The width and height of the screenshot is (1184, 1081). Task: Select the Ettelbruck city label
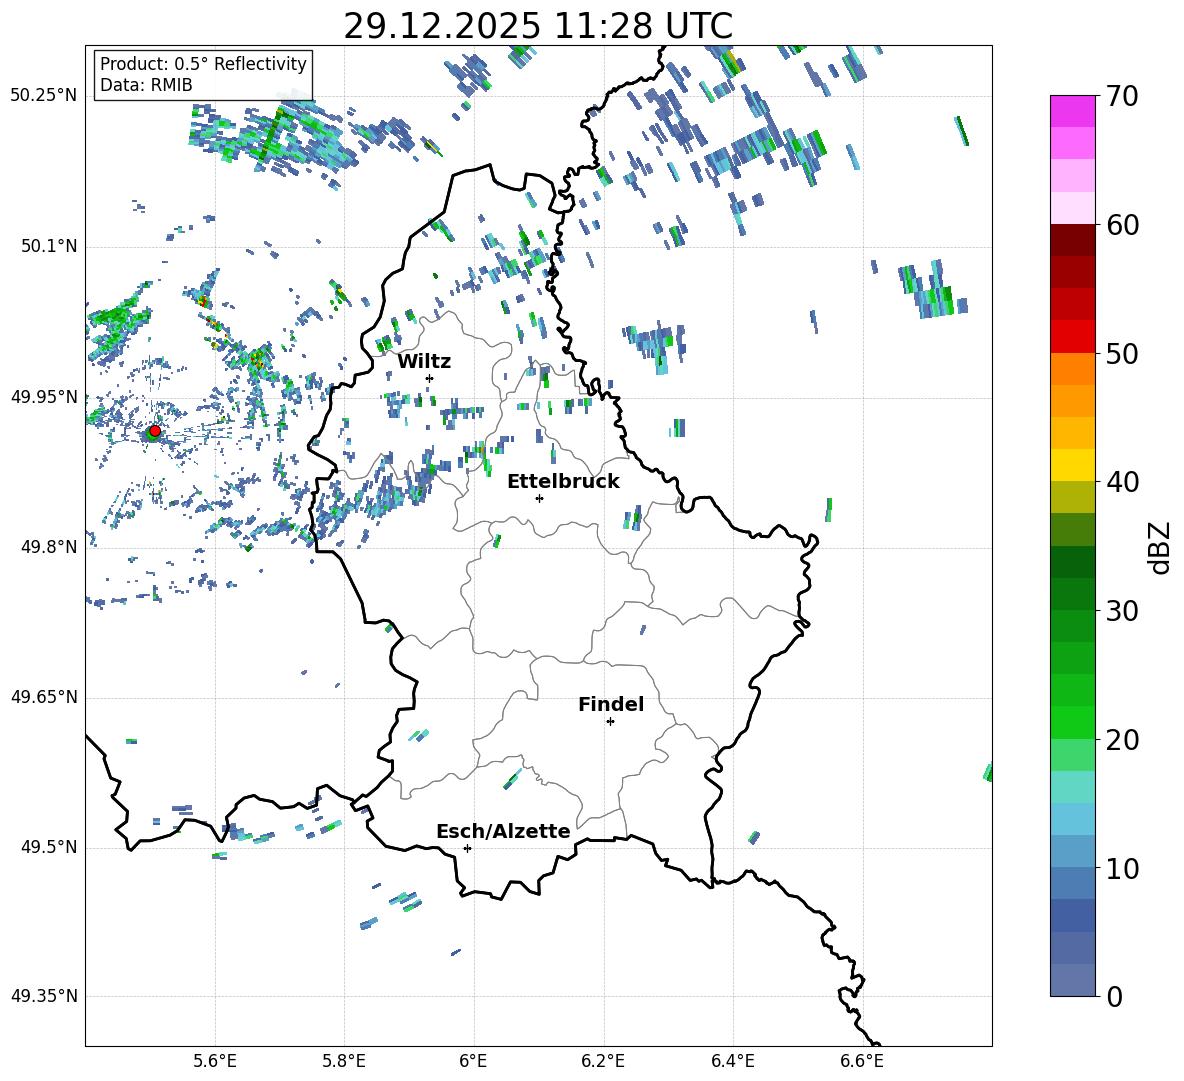click(563, 482)
